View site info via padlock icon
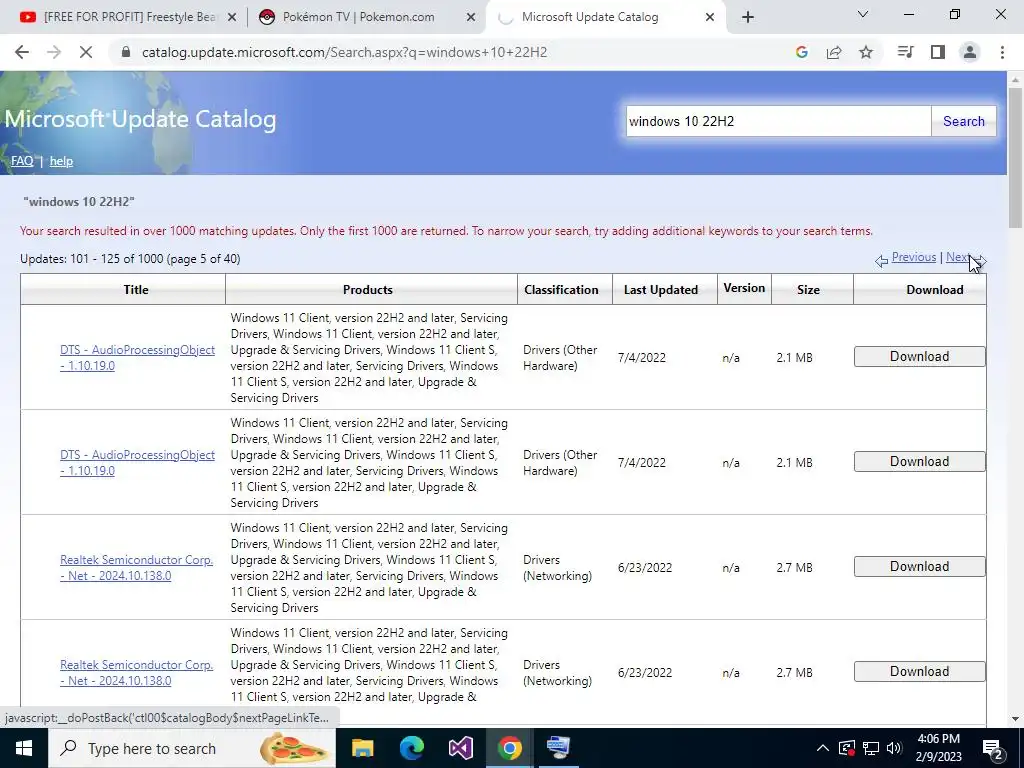Image resolution: width=1024 pixels, height=768 pixels. pos(126,52)
